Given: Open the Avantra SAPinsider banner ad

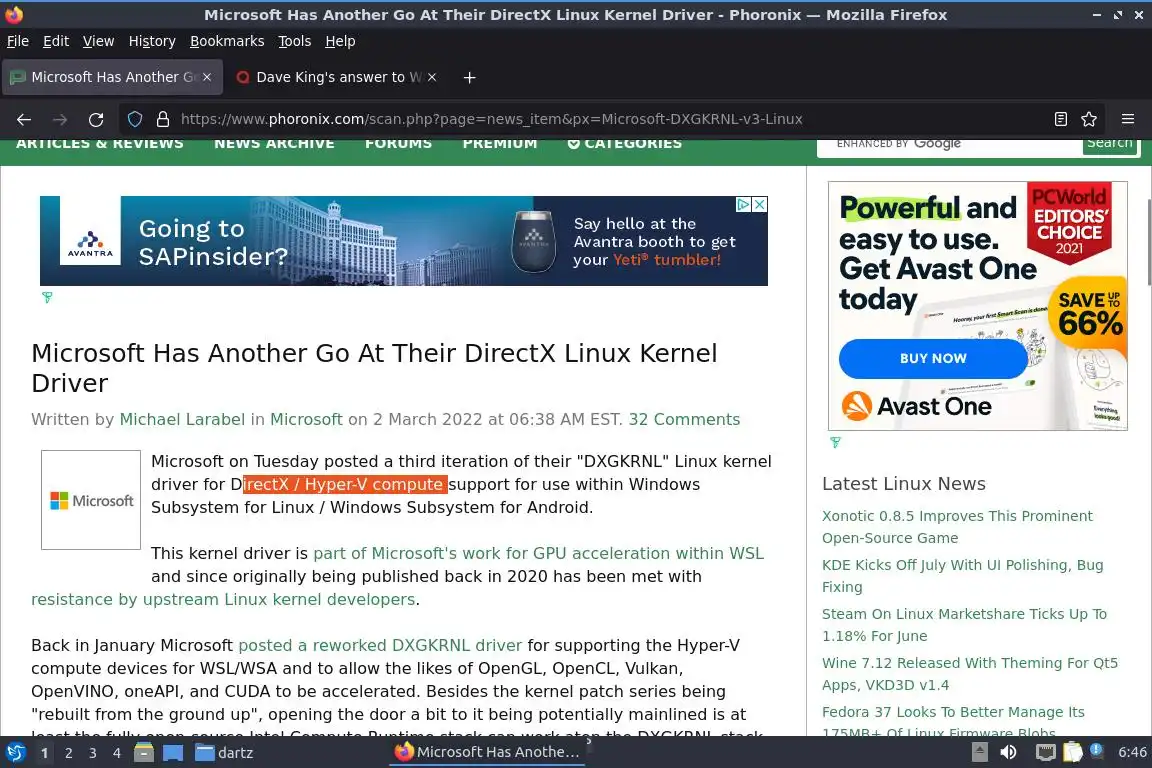Looking at the screenshot, I should click(x=403, y=241).
